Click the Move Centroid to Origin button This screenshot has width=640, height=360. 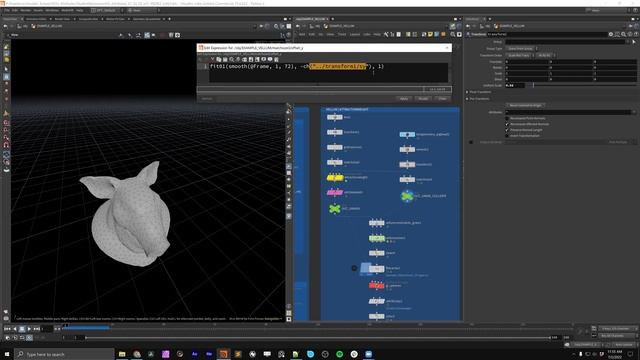point(525,105)
